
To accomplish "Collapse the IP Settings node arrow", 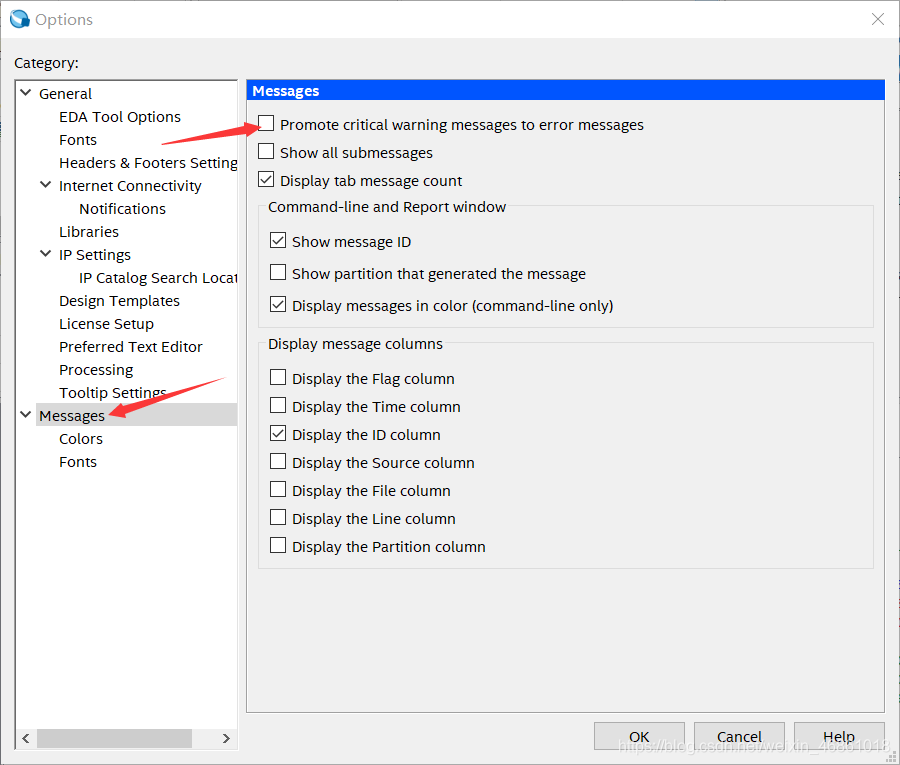I will 46,254.
